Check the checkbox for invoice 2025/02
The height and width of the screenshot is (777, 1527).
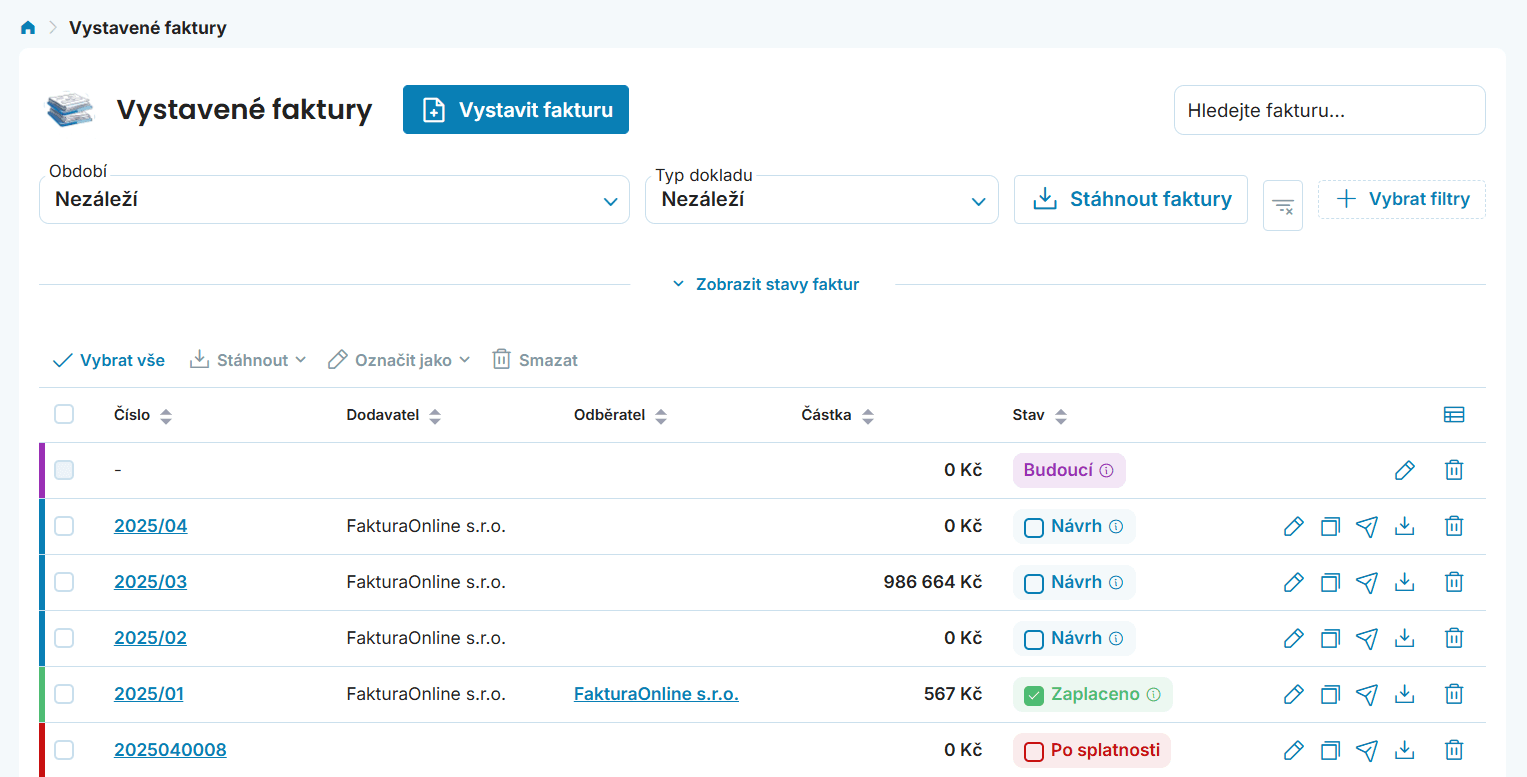(64, 638)
